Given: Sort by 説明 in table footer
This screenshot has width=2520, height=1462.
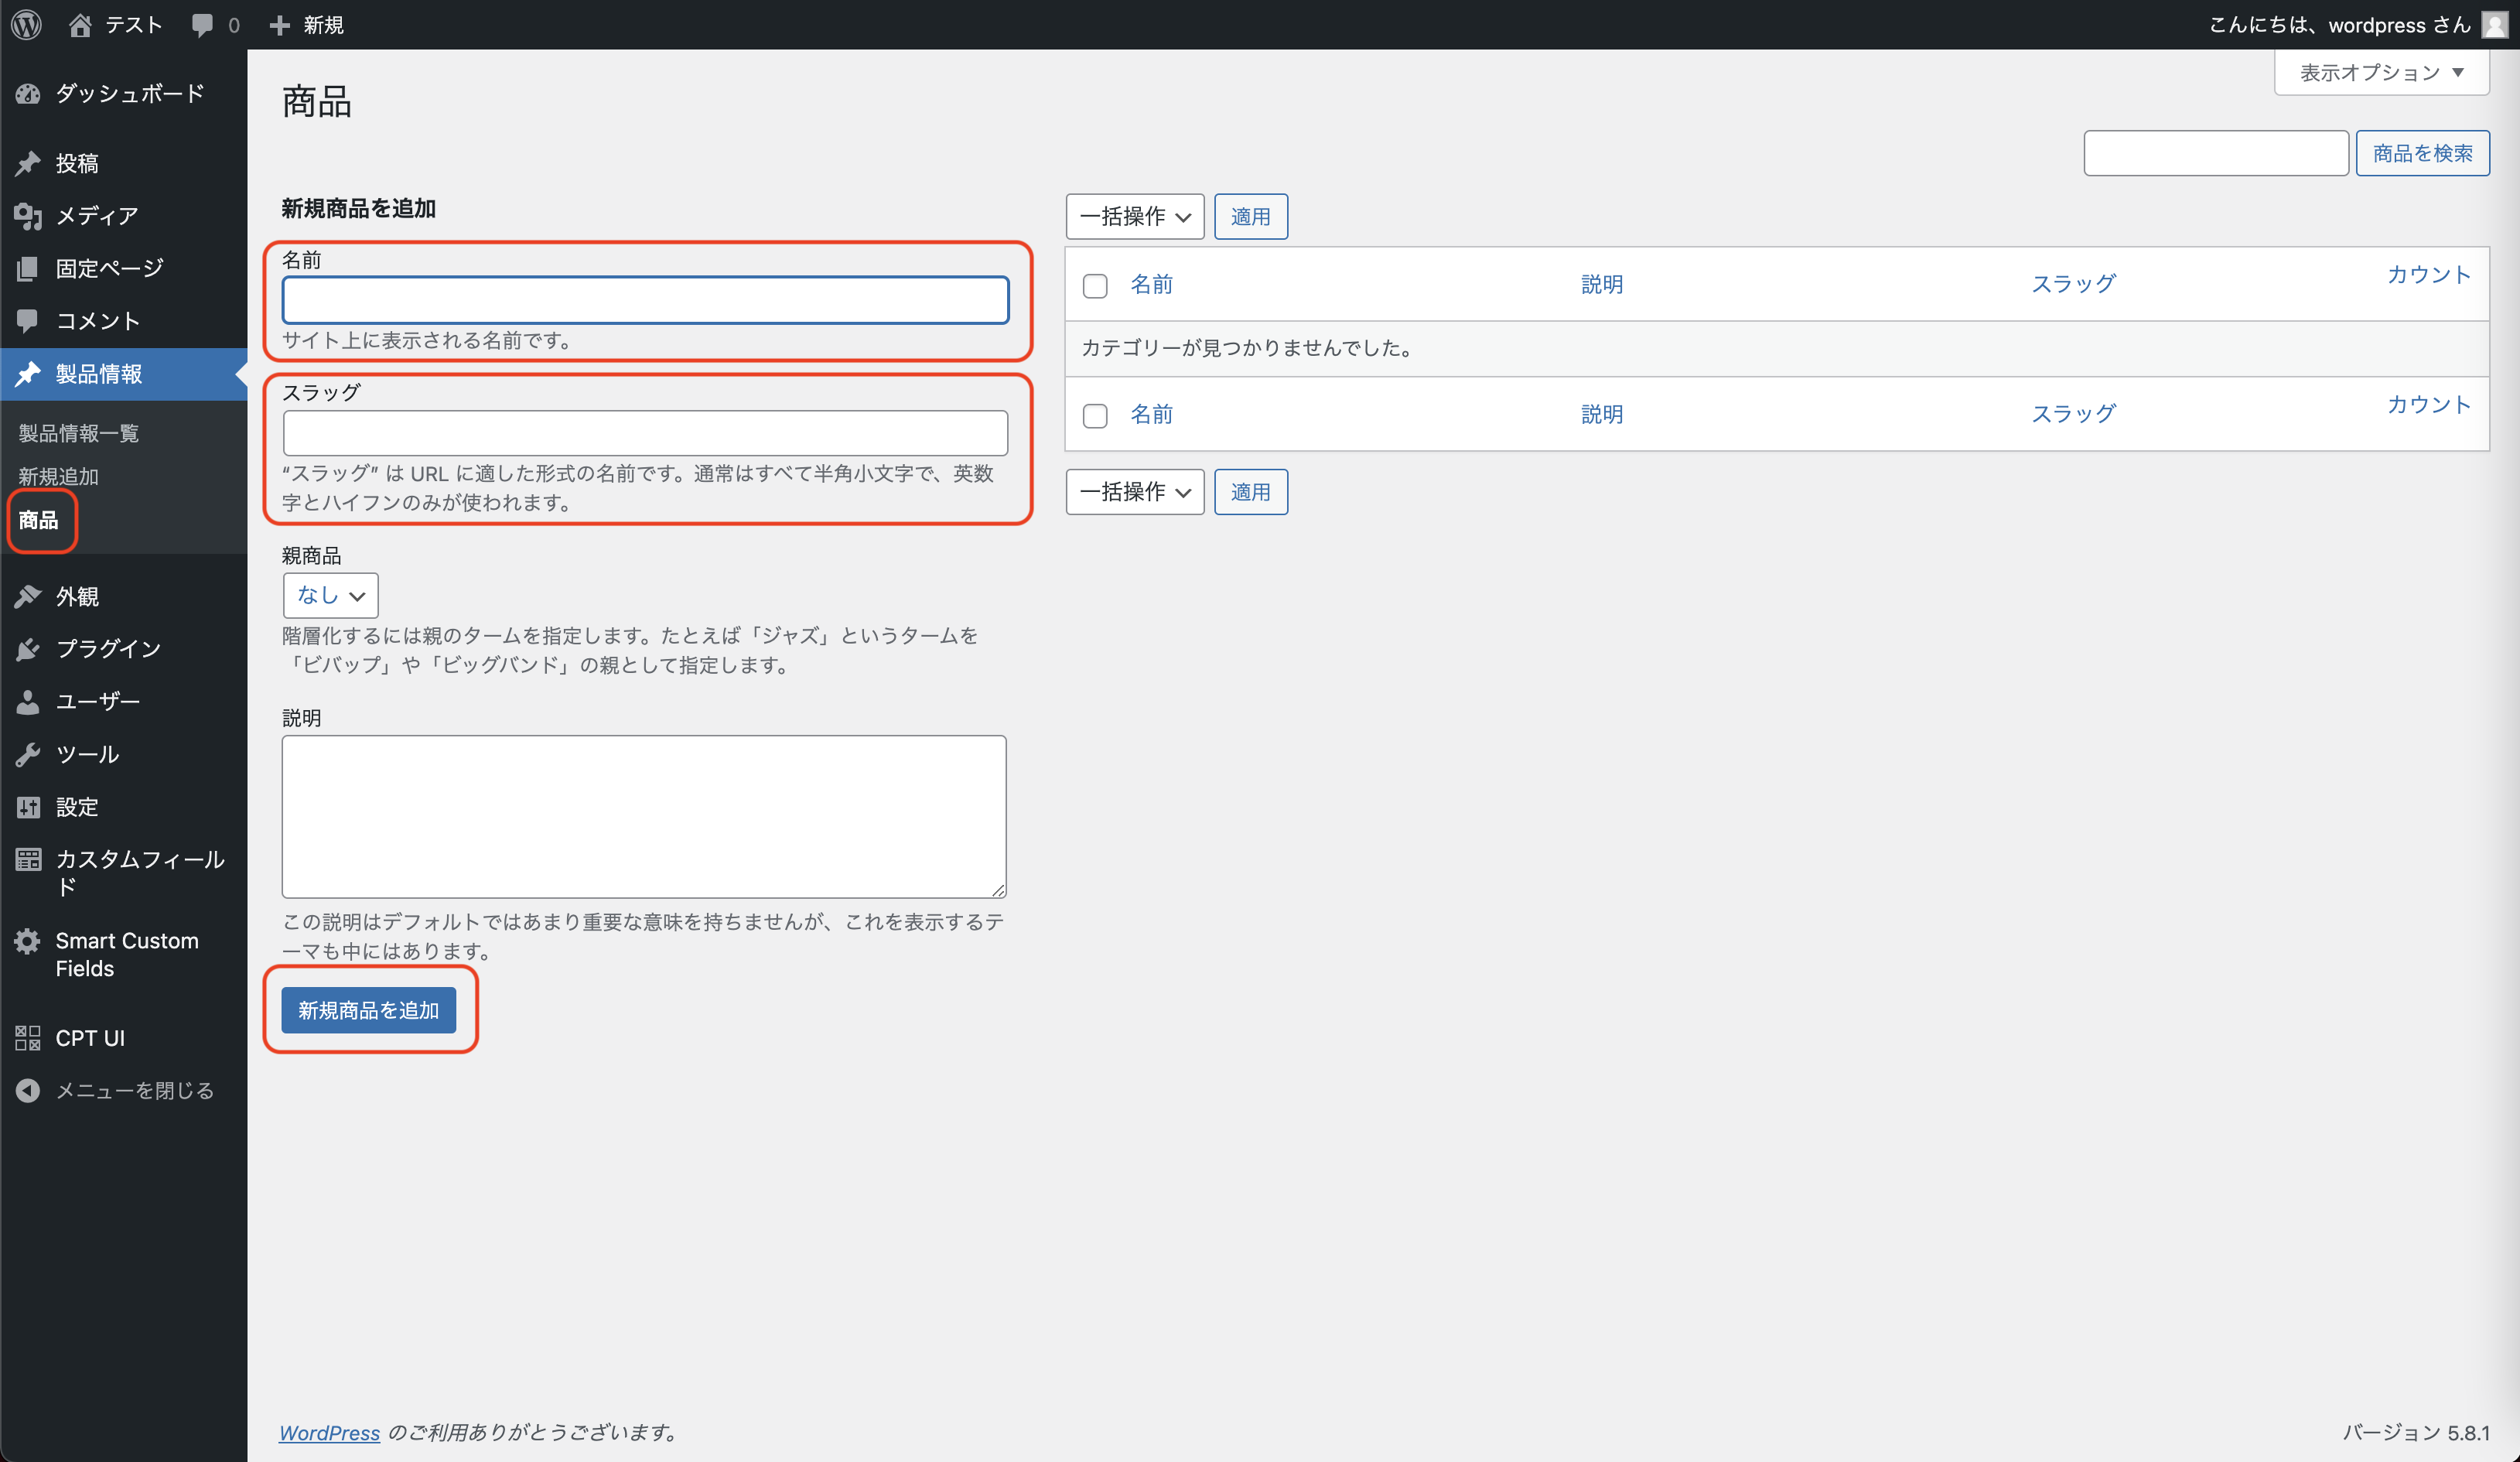Looking at the screenshot, I should coord(1601,414).
